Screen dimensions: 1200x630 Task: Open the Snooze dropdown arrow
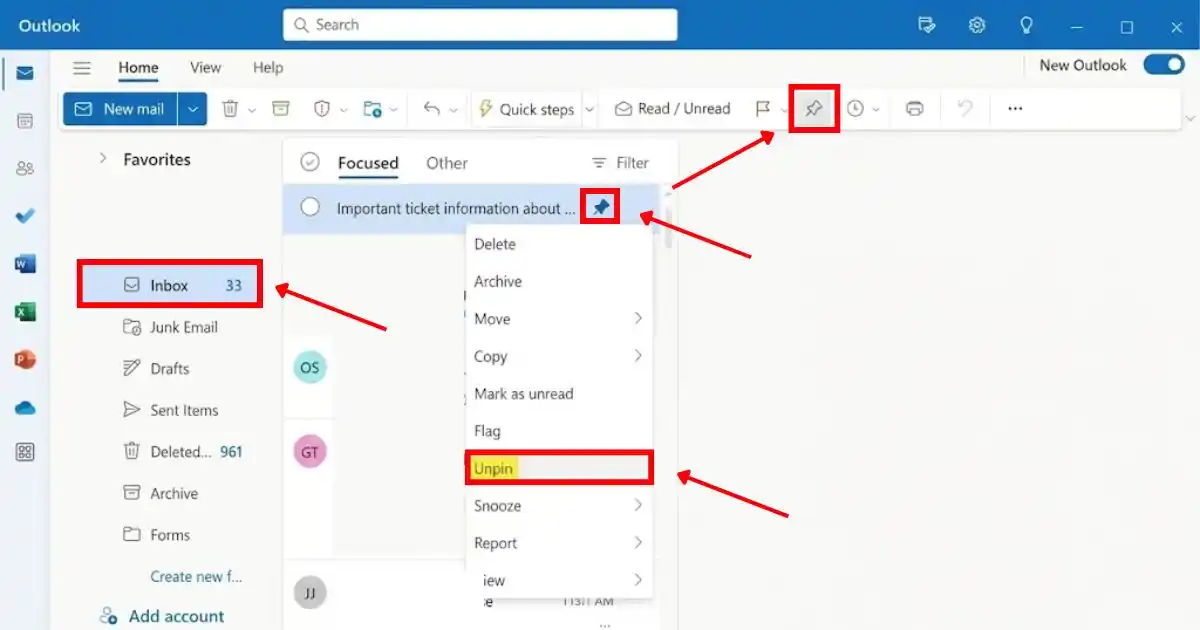(x=877, y=110)
